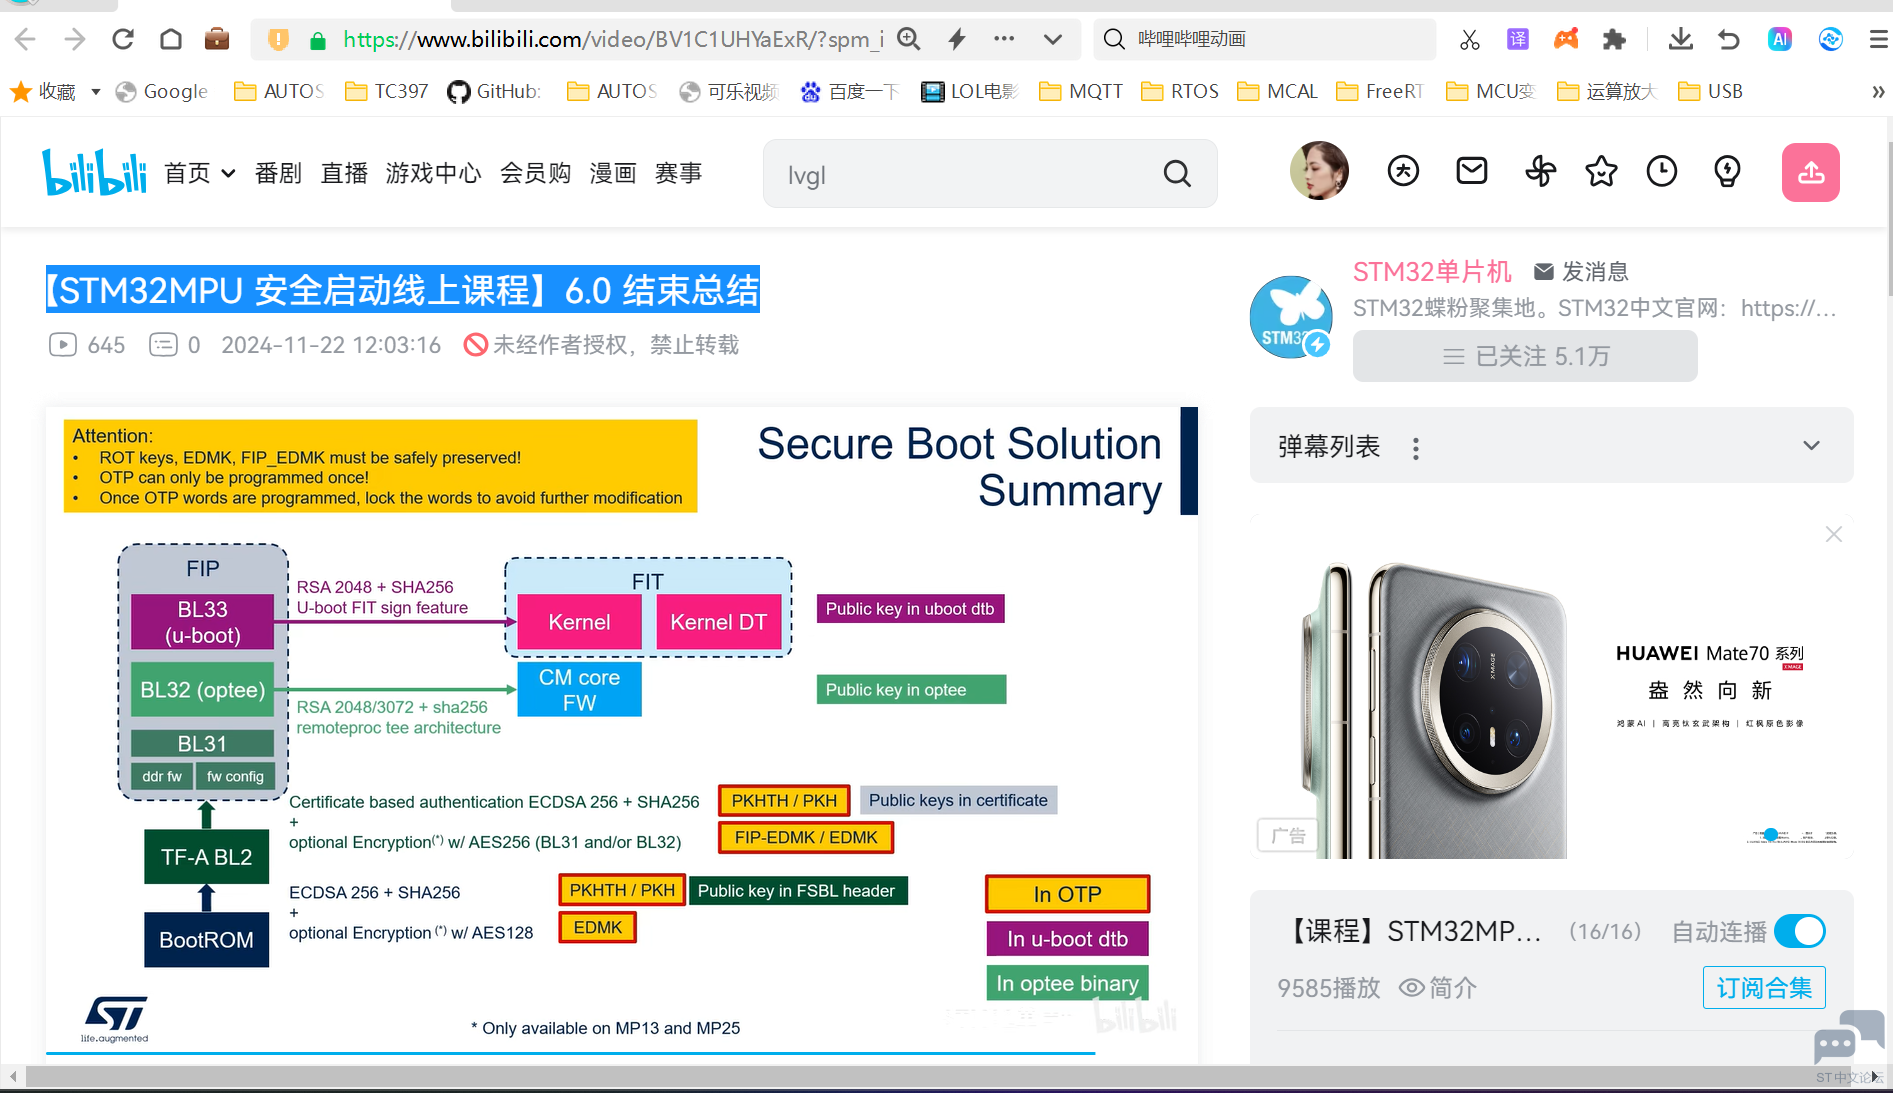This screenshot has height=1093, width=1893.
Task: Open the USB bookmark folder
Action: pos(1711,91)
